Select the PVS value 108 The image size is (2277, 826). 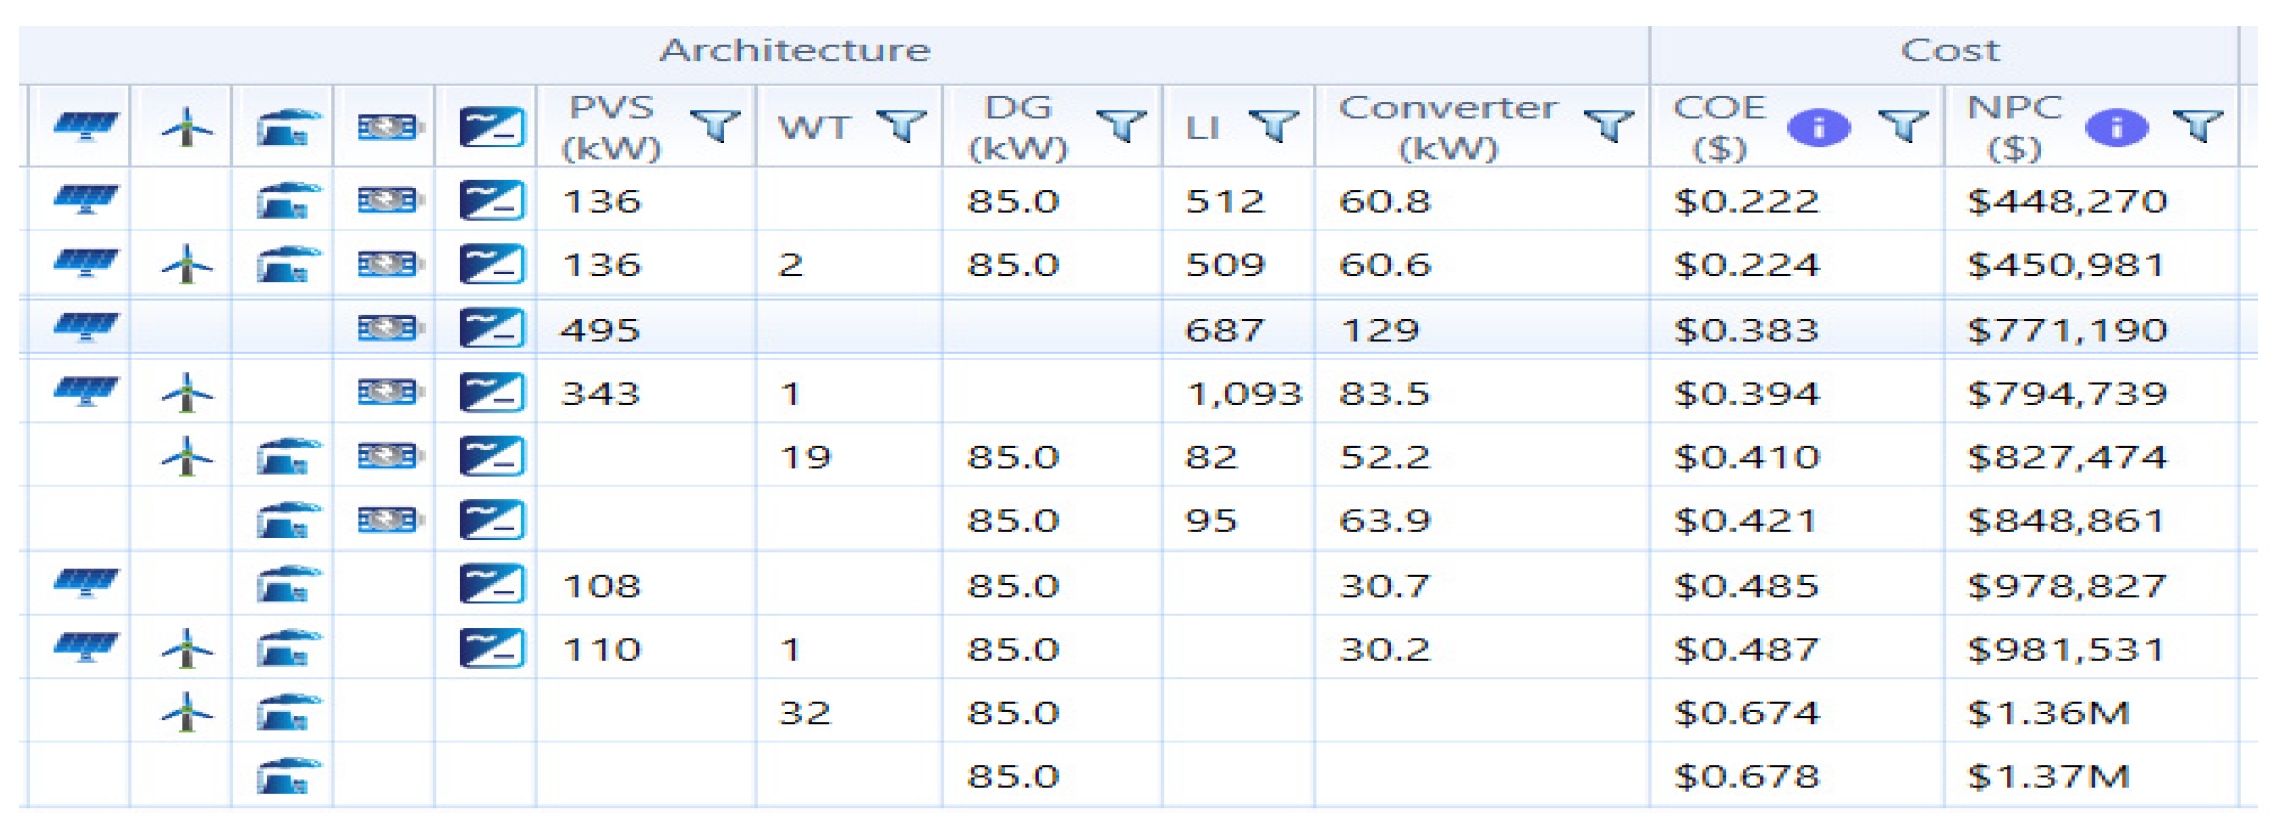601,586
